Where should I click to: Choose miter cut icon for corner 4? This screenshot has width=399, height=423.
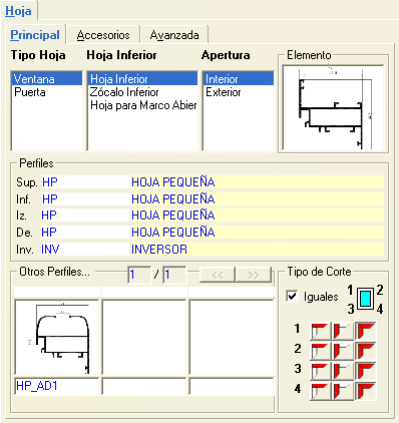coord(365,391)
